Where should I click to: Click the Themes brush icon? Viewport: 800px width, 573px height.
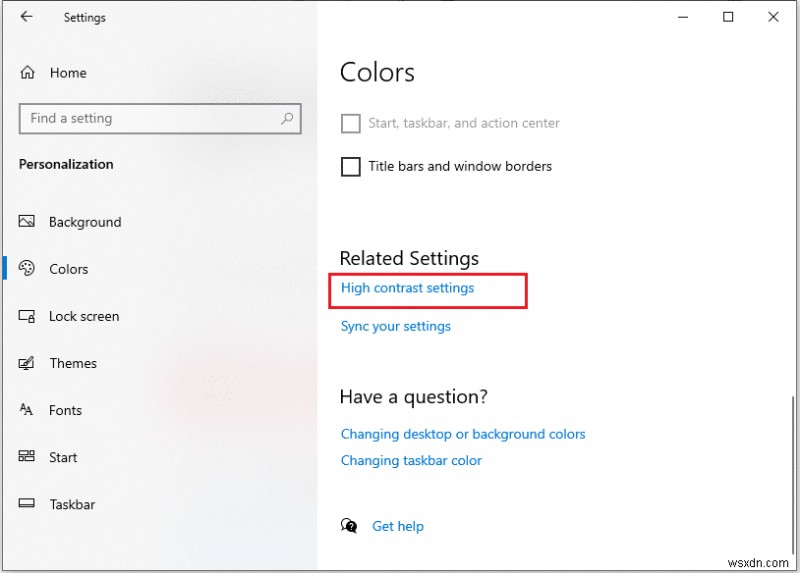(x=28, y=363)
